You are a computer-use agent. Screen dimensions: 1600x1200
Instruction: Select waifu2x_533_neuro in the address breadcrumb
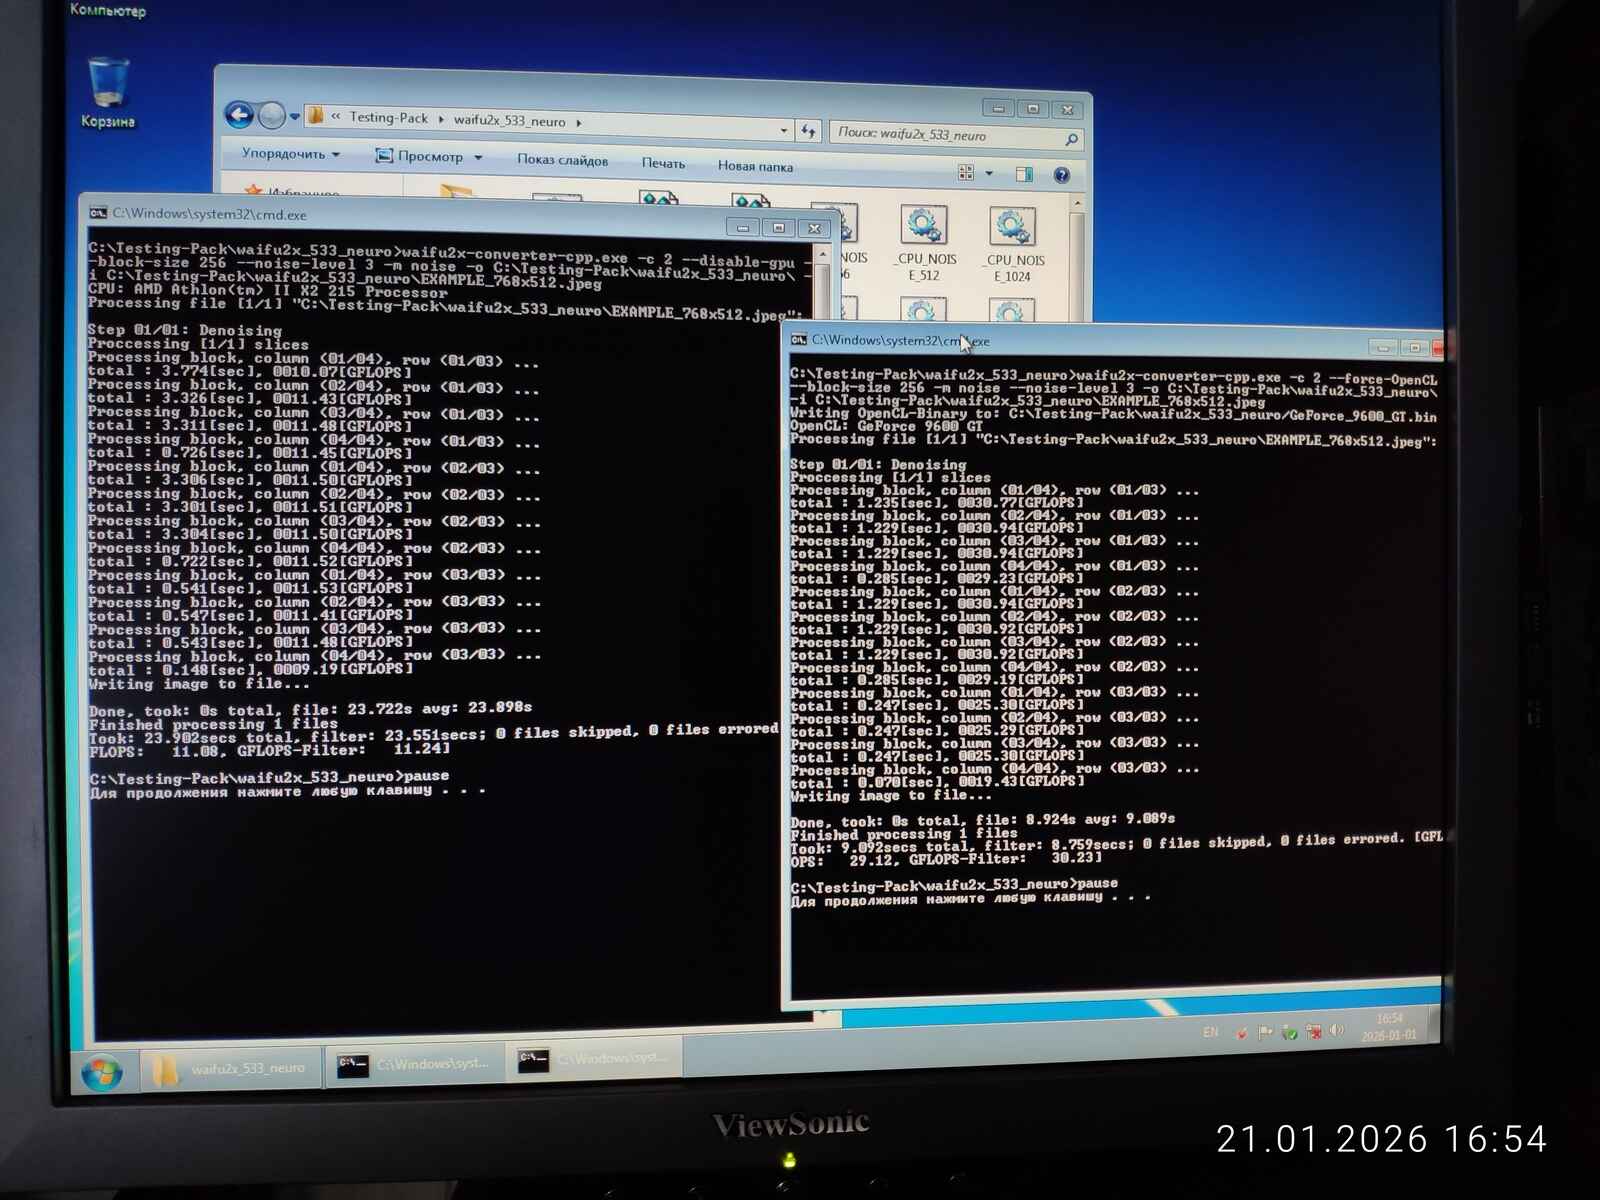pos(509,121)
